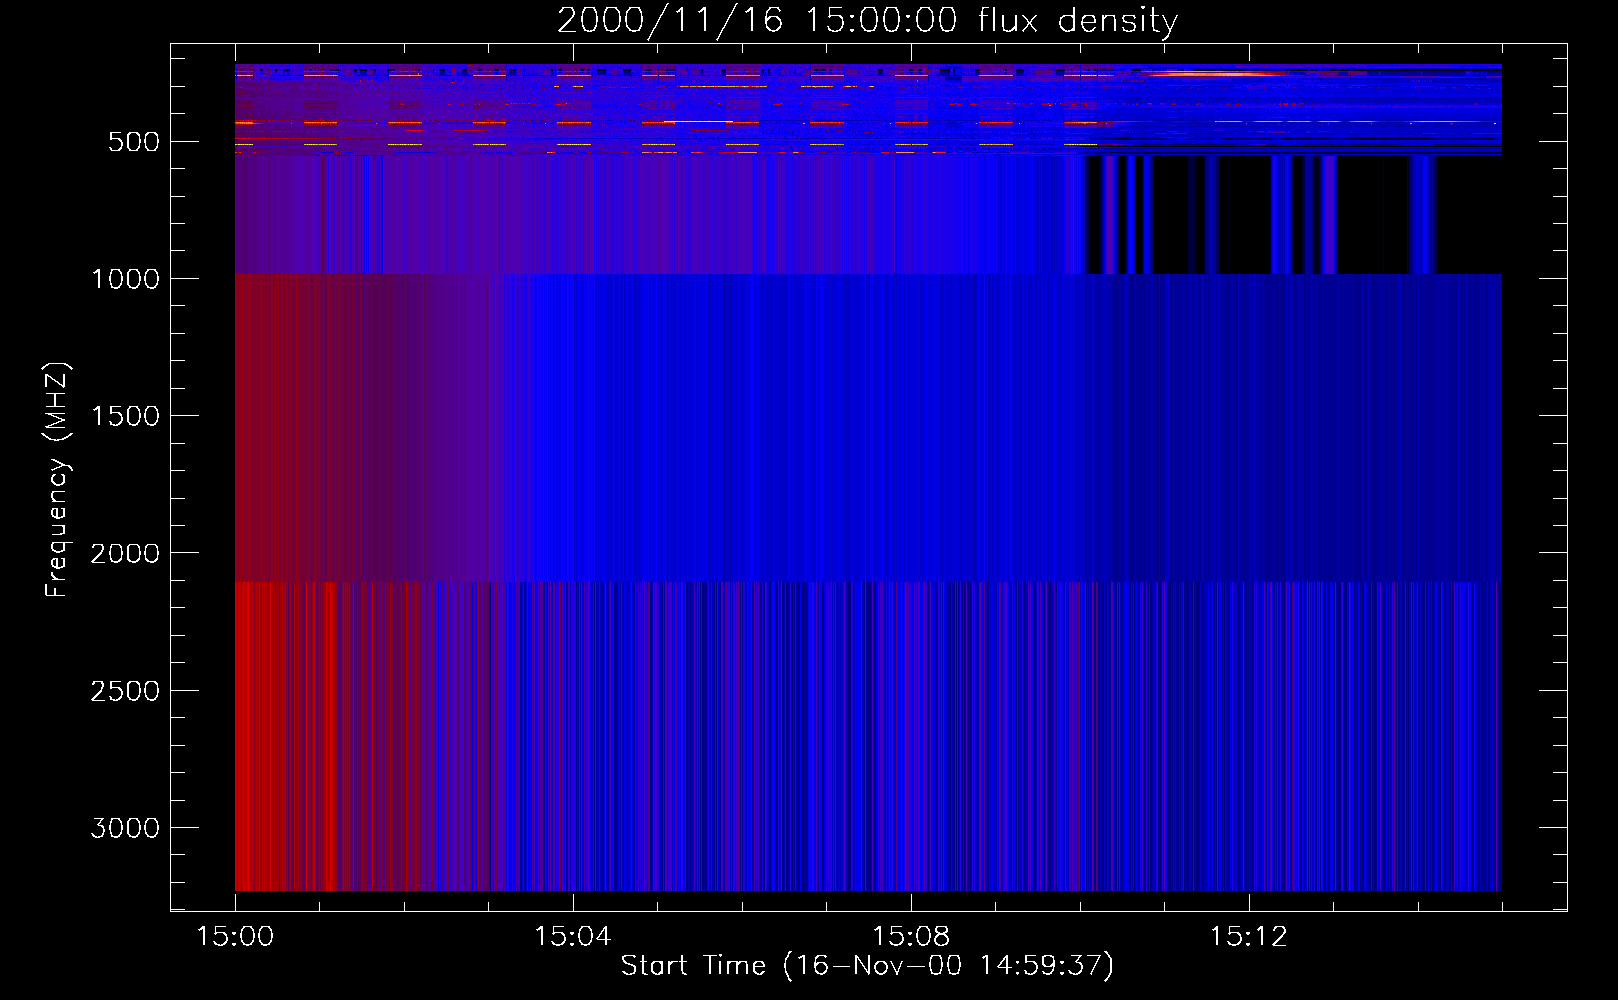Viewport: 1618px width, 1000px height.
Task: Click the 1500 frequency tick label
Action: (x=125, y=416)
